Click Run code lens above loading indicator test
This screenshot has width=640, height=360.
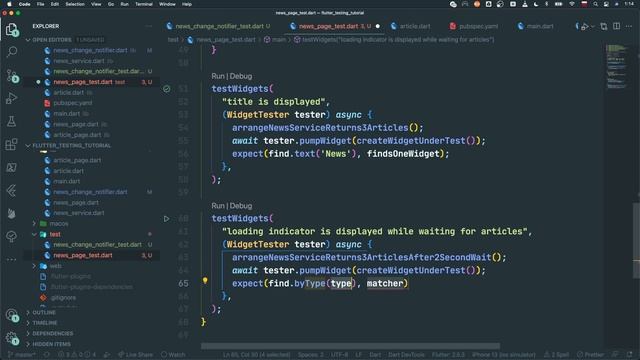click(218, 206)
